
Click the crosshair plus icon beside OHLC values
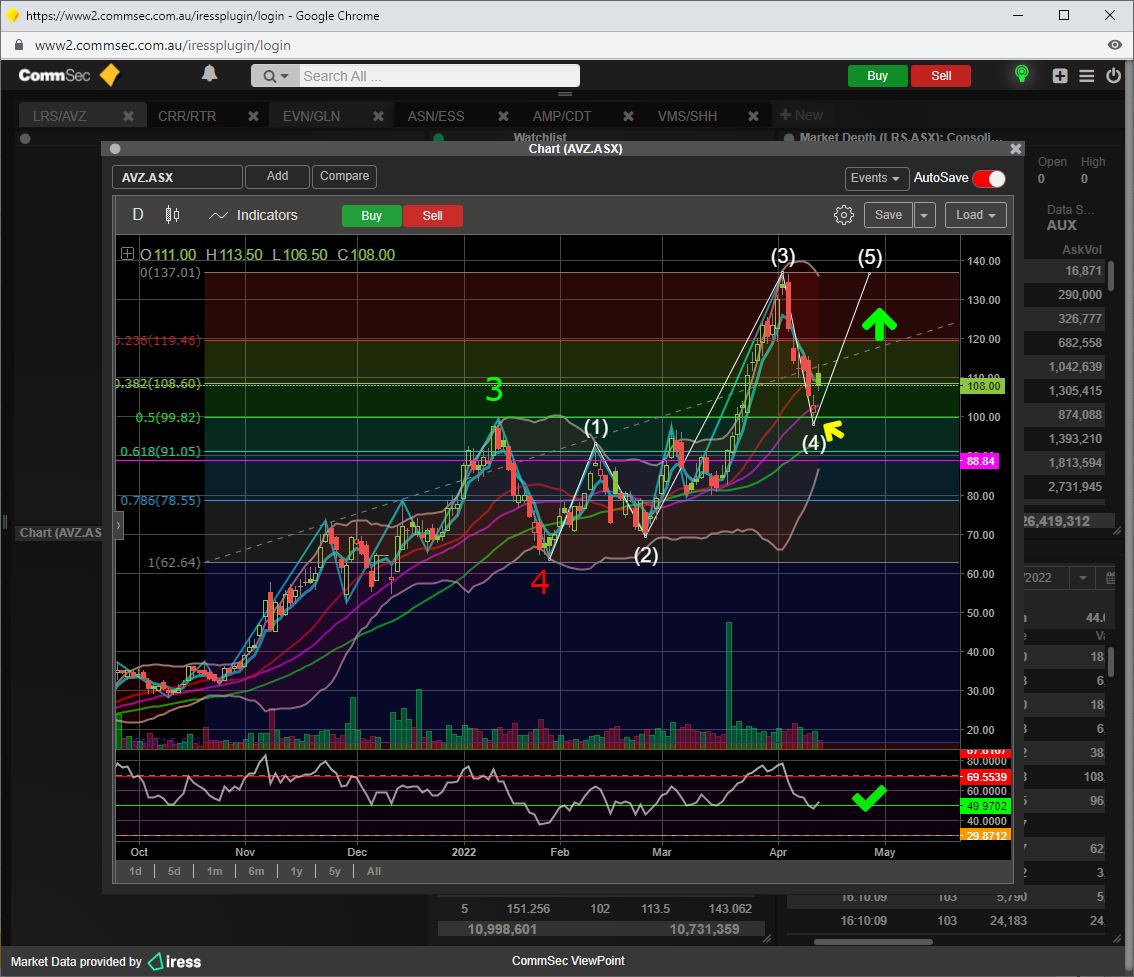[x=127, y=254]
